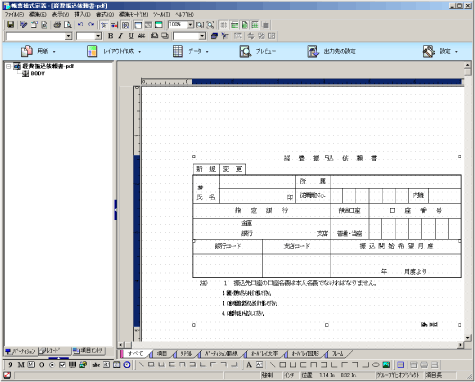
Task: Switch to the すべて tab
Action: (x=135, y=353)
